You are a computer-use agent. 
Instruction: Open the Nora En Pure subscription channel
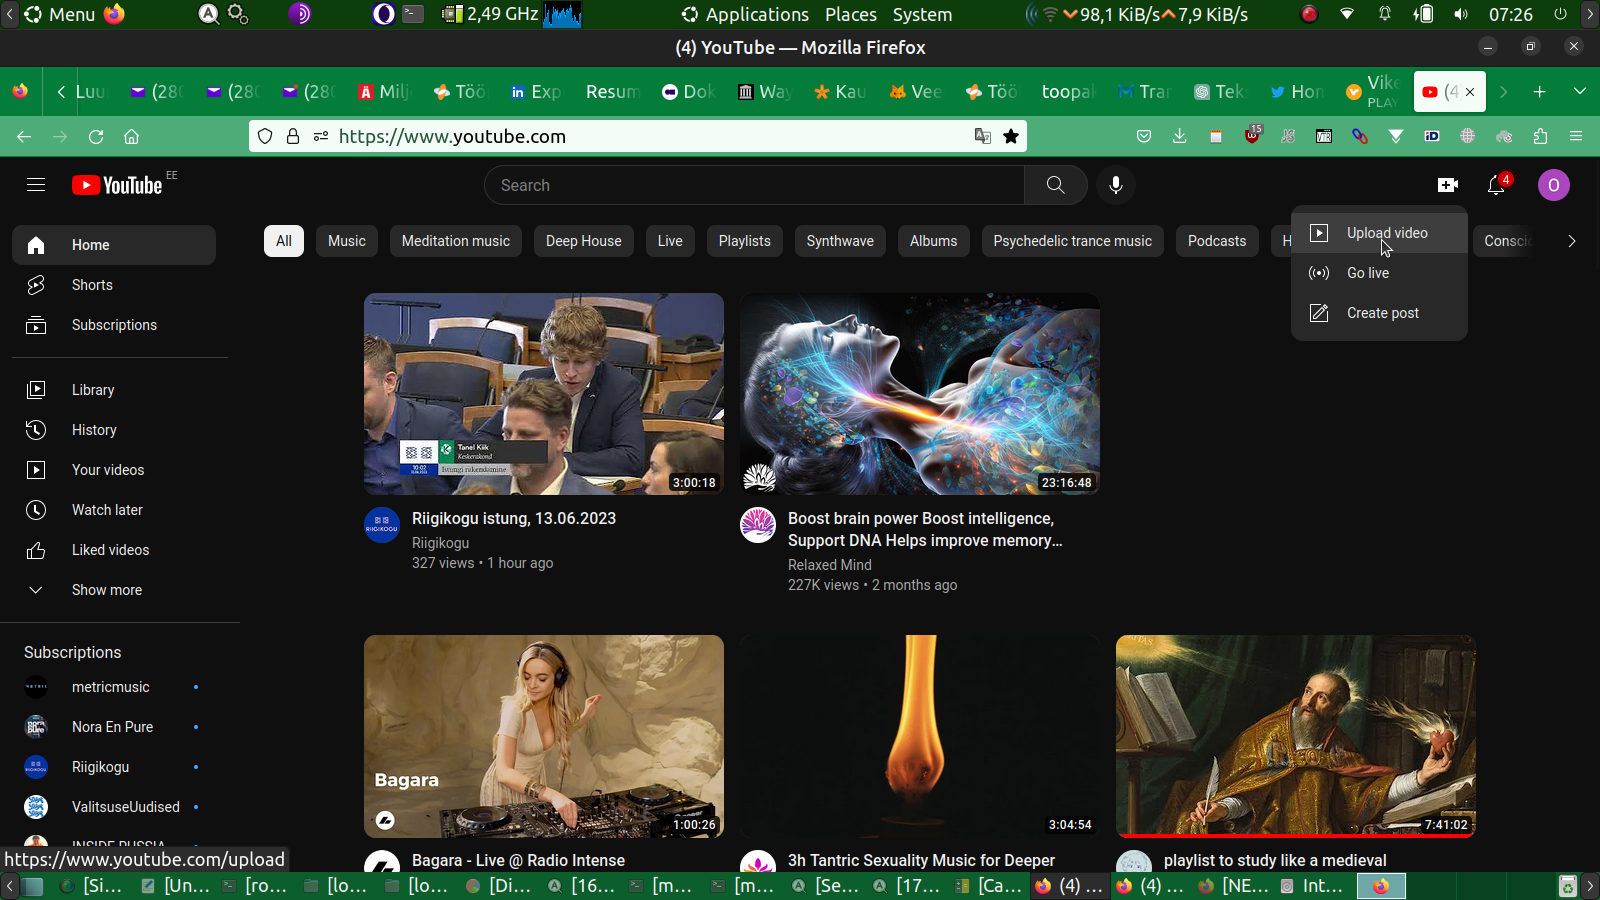click(112, 727)
